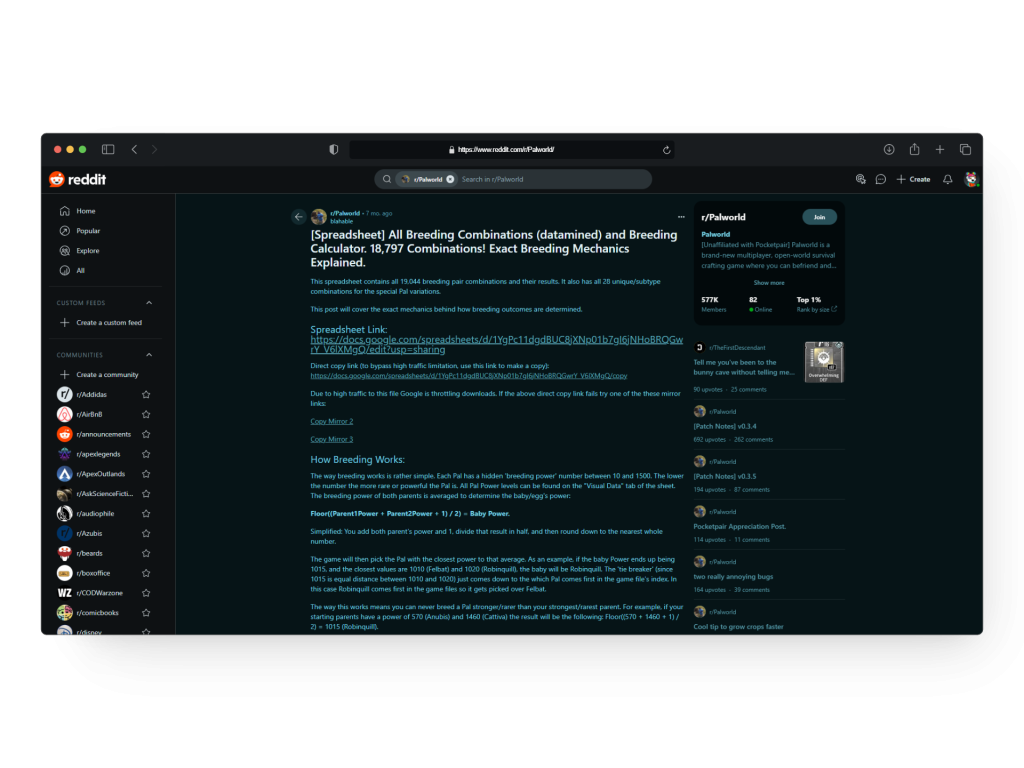The height and width of the screenshot is (768, 1024).
Task: Favorite r/audiophile with star
Action: click(146, 514)
